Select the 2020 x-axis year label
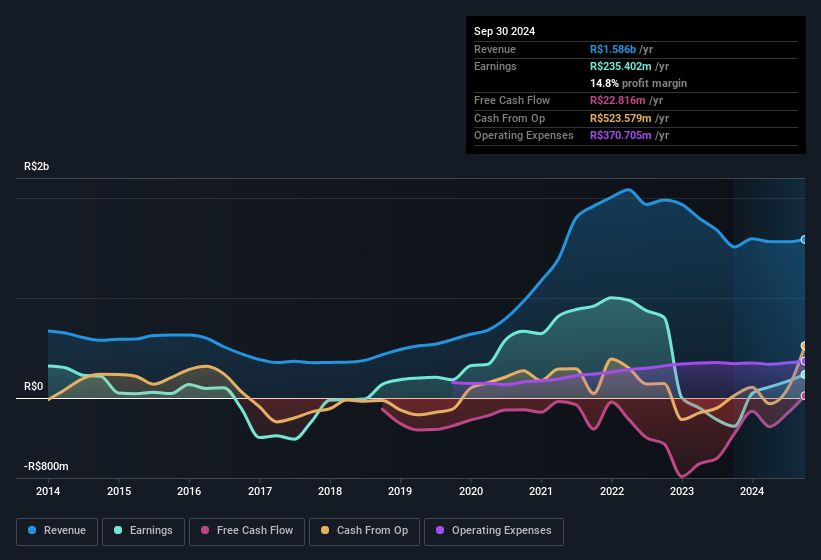 click(x=471, y=491)
